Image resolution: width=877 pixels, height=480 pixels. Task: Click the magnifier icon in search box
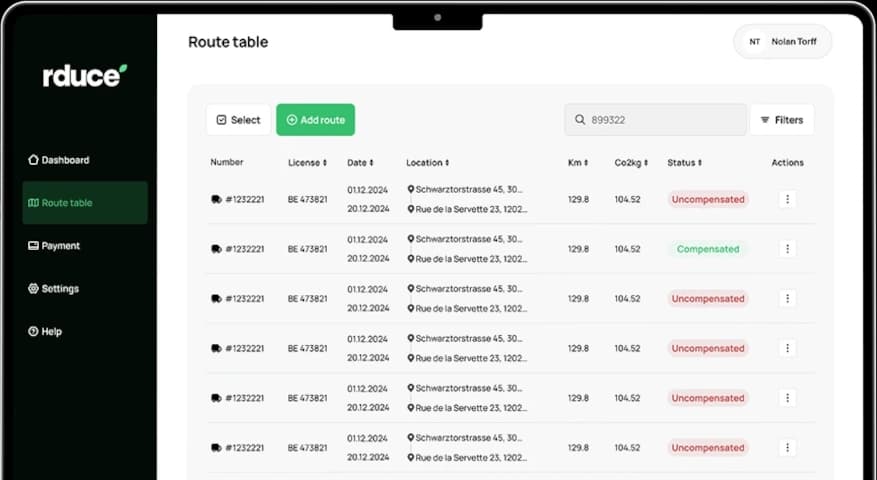pyautogui.click(x=580, y=120)
